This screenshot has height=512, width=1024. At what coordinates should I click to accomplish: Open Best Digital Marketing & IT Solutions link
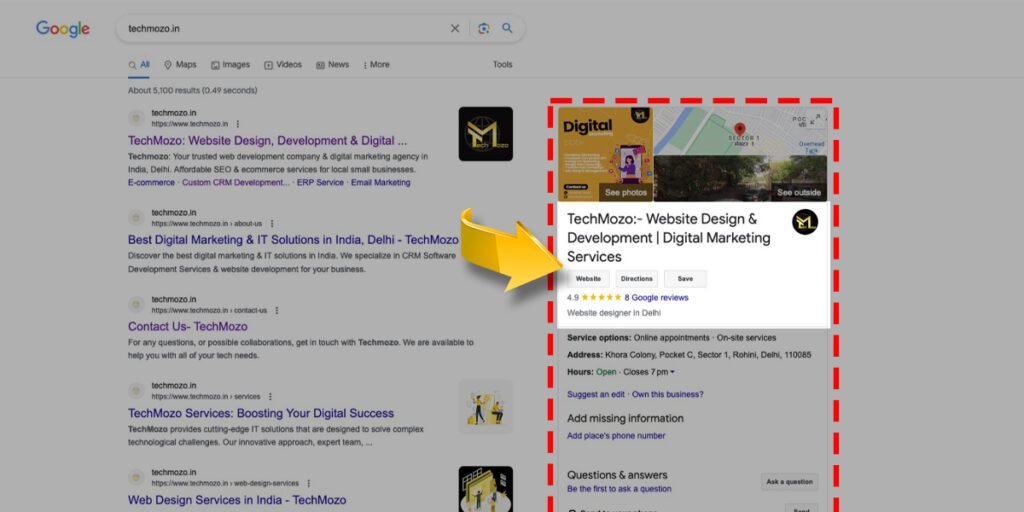click(x=293, y=240)
